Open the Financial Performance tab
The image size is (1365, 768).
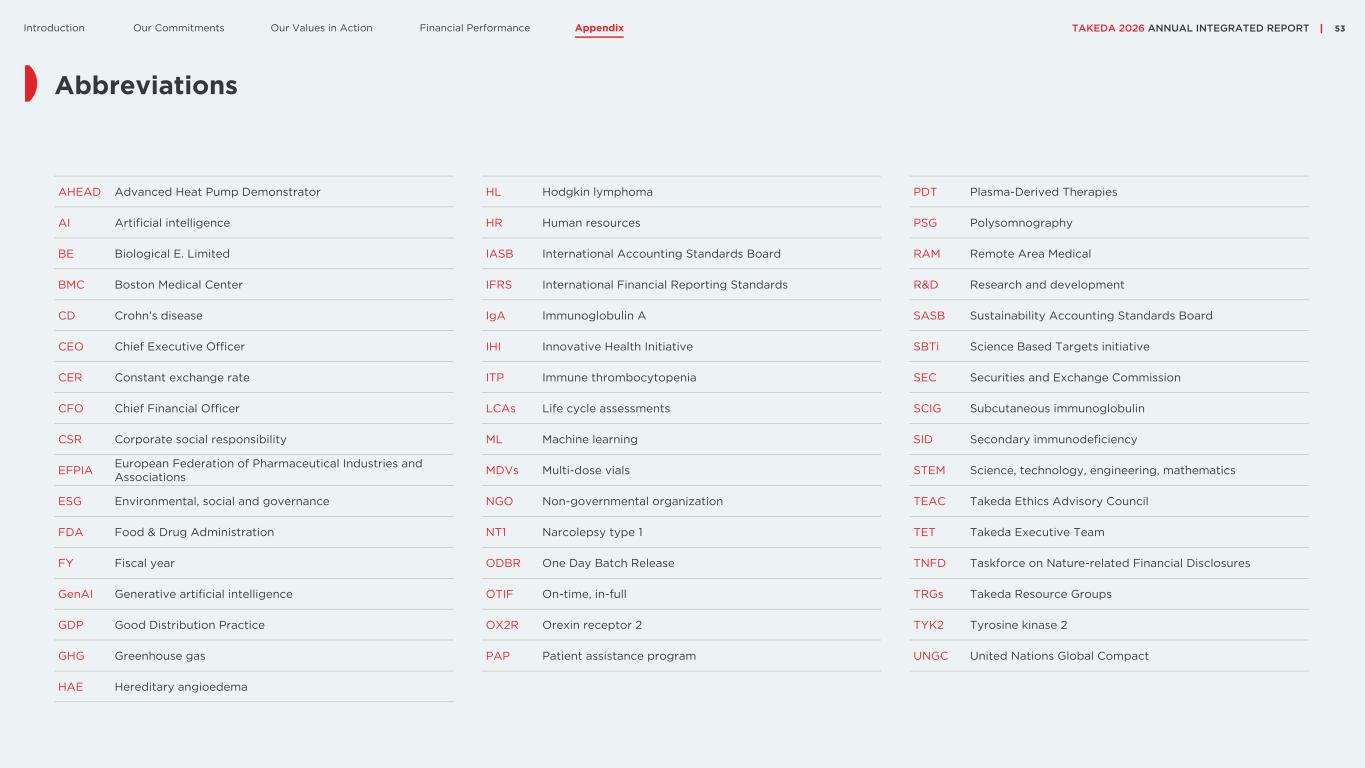tap(475, 28)
